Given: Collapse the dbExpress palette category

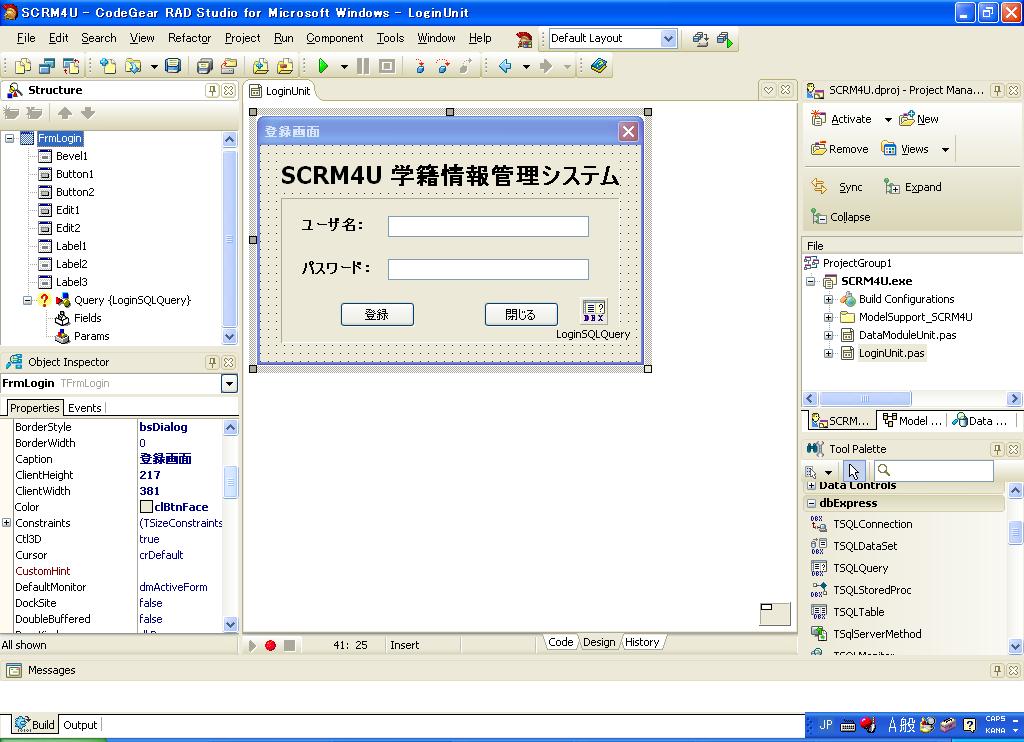Looking at the screenshot, I should (x=811, y=503).
